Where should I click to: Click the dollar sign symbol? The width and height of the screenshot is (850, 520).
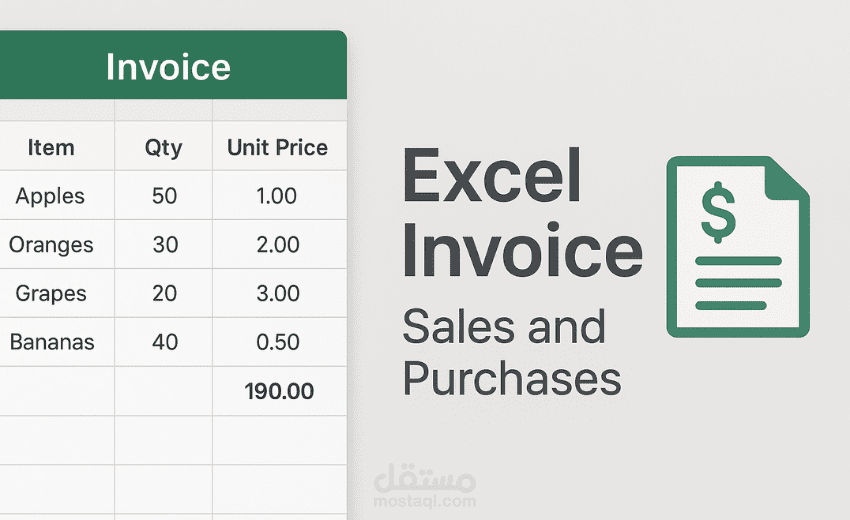point(718,212)
